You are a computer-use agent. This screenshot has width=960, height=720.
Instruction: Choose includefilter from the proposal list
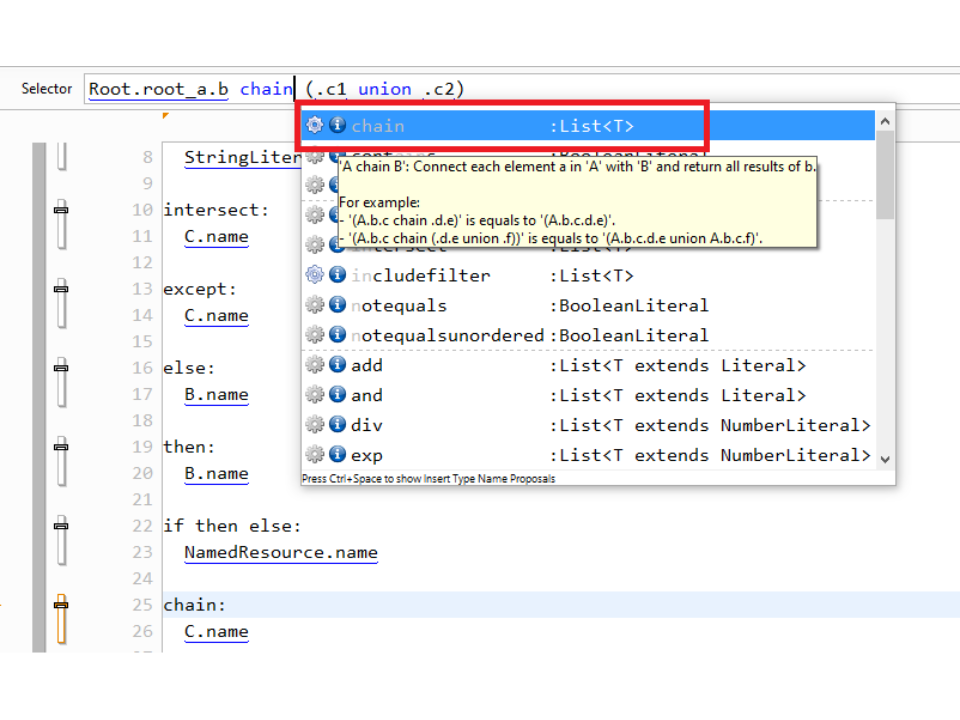coord(420,275)
